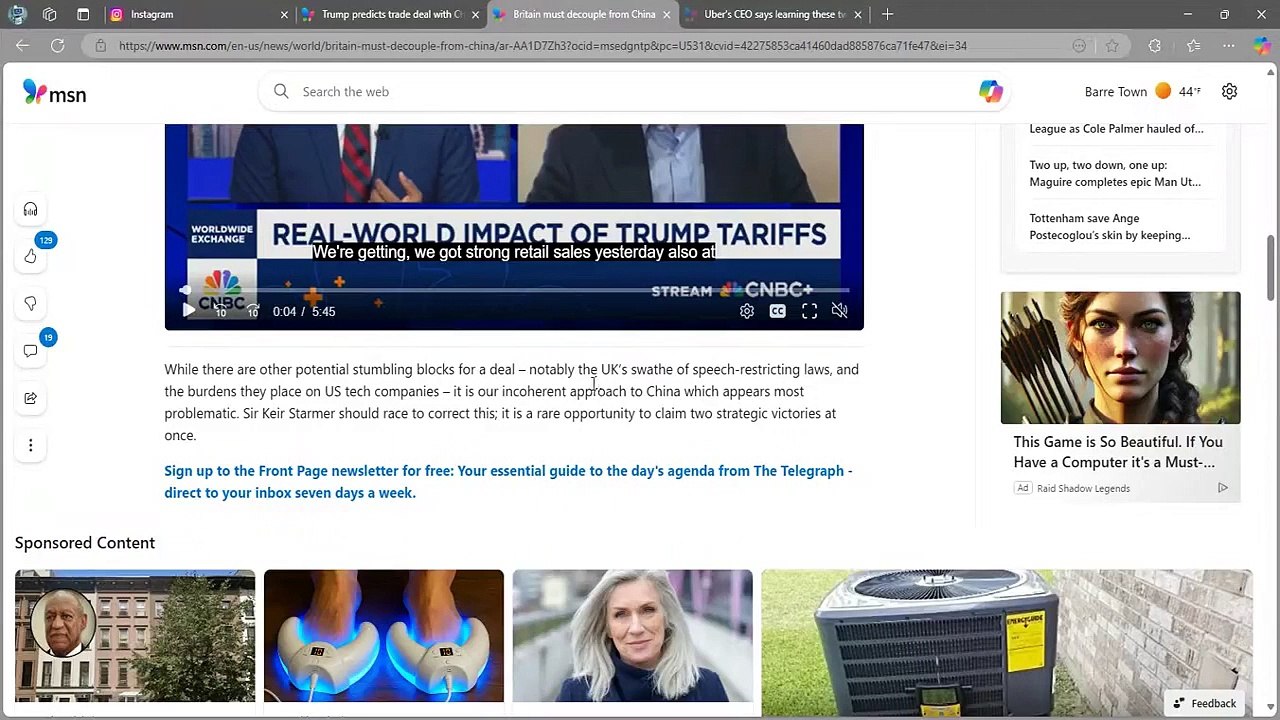Enter fullscreen video mode
The height and width of the screenshot is (720, 1280).
pyautogui.click(x=809, y=311)
